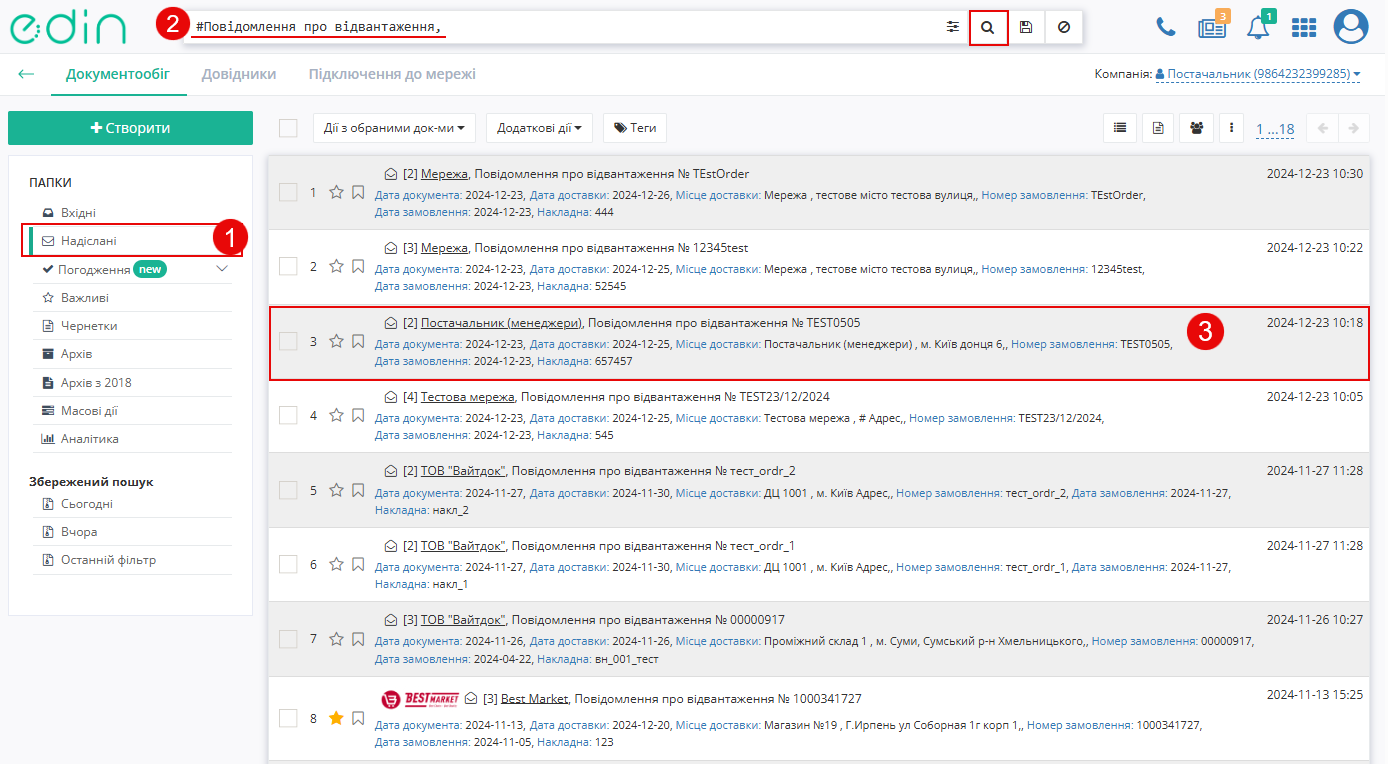Check the box for row 6 тест_ordr_1
The image size is (1388, 764).
pyautogui.click(x=288, y=564)
